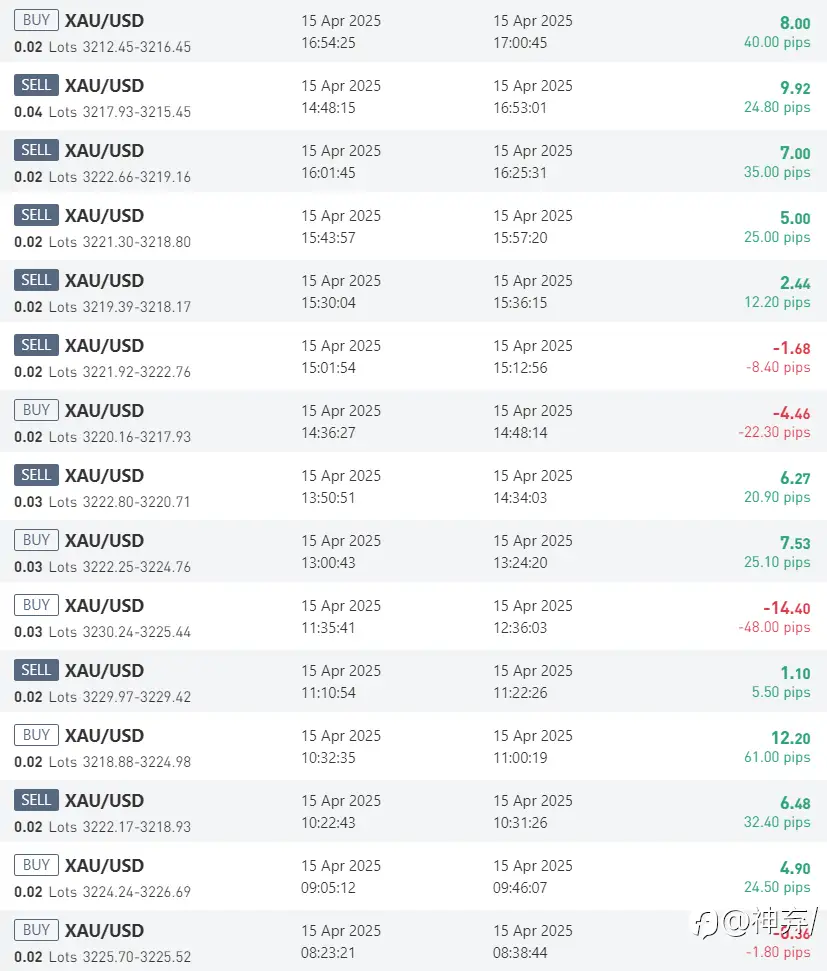Select lots text 3222.25-3224.76
827x971 pixels.
136,567
